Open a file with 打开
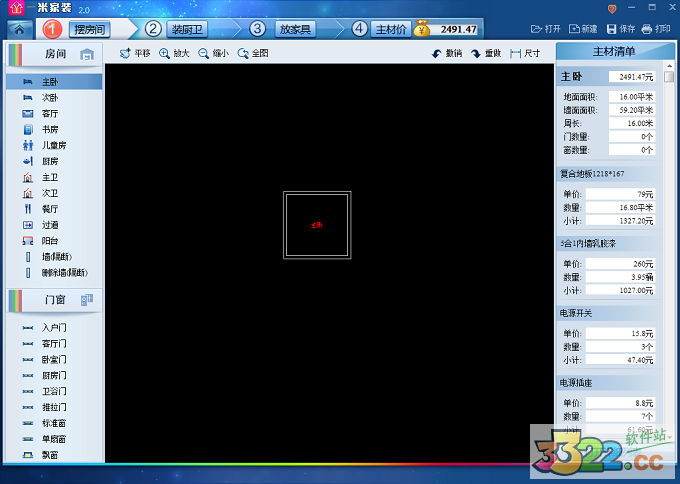The width and height of the screenshot is (680, 484). pyautogui.click(x=545, y=29)
